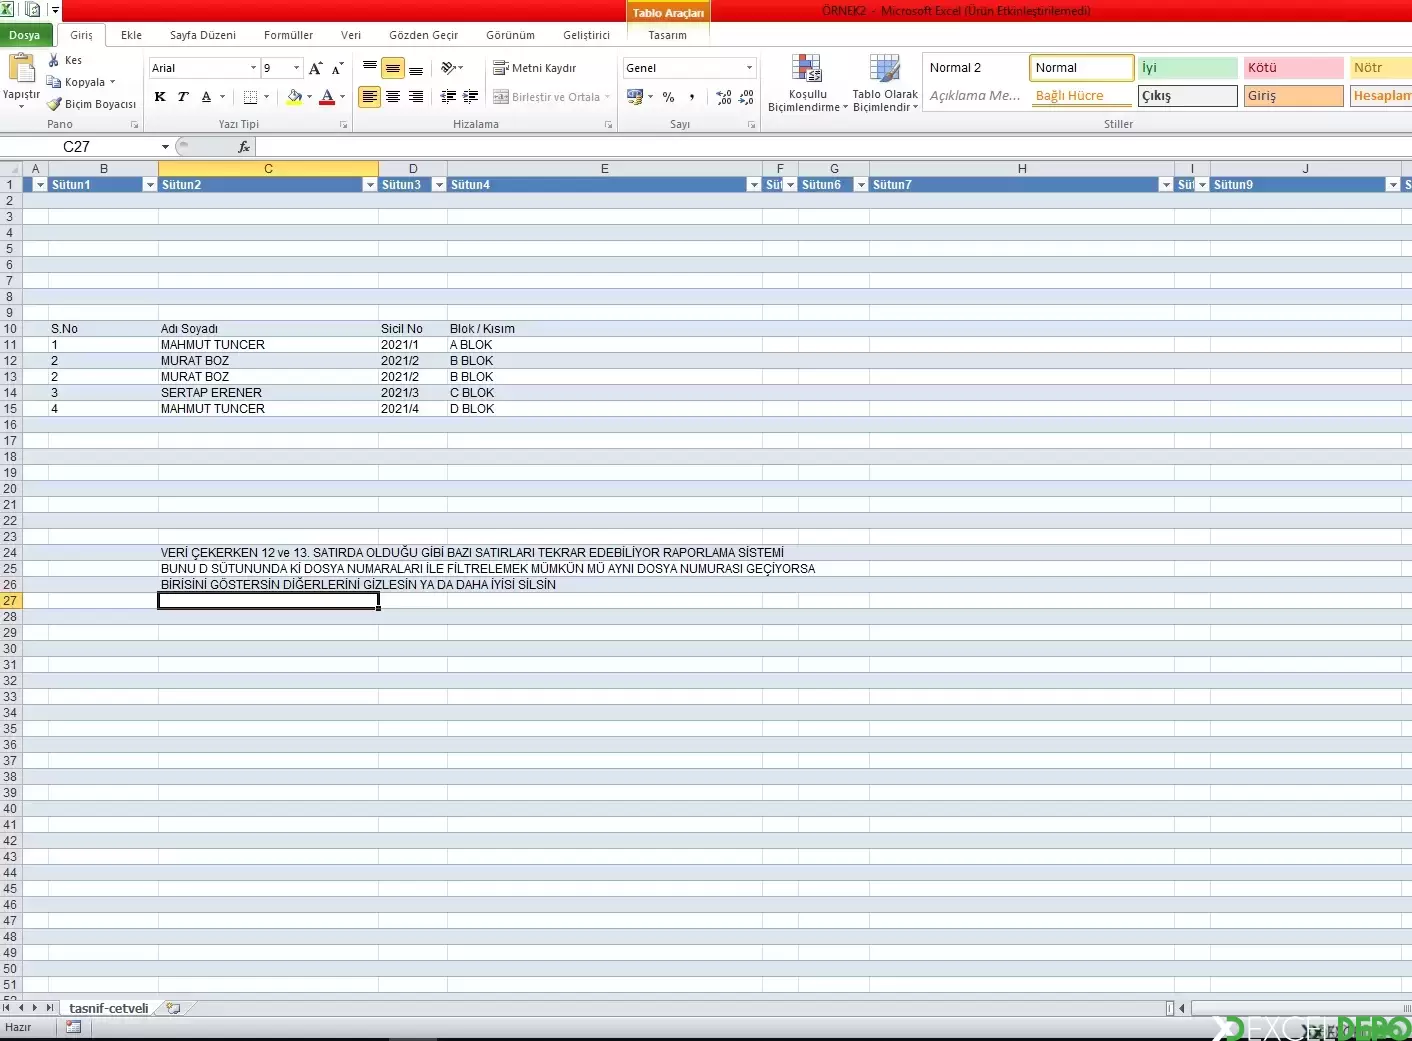Open the Genel number format dropdown
Image resolution: width=1412 pixels, height=1041 pixels.
[749, 68]
